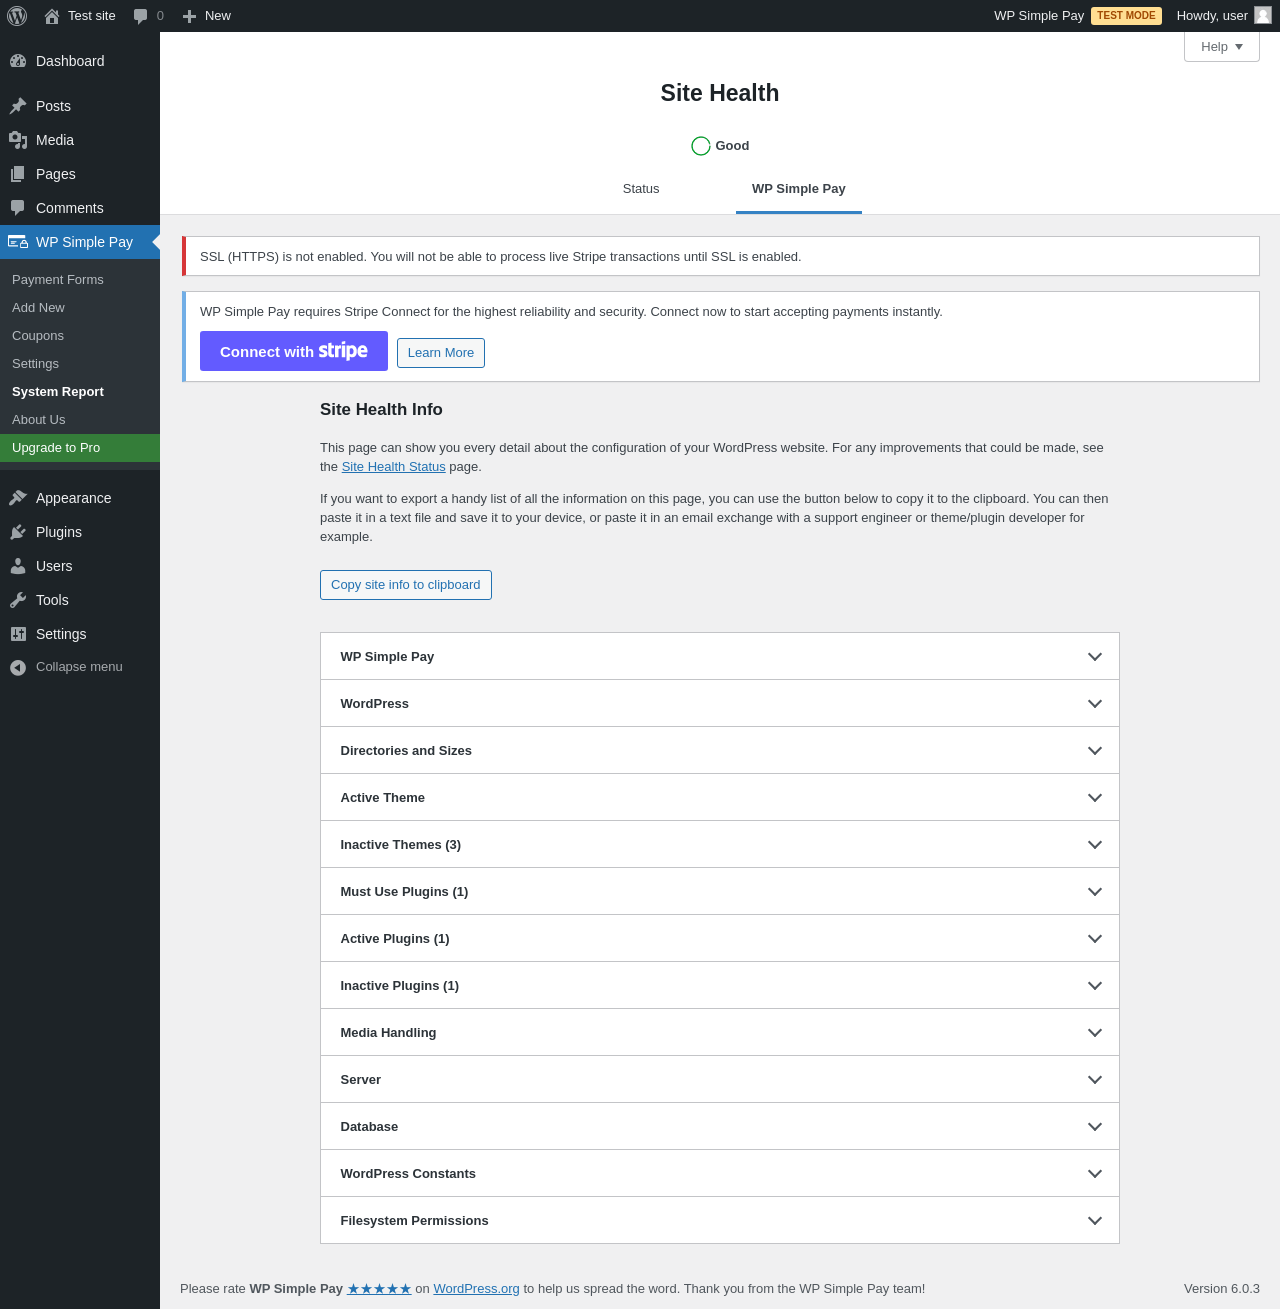1280x1309 pixels.
Task: Expand the Server info section
Action: tap(719, 1079)
